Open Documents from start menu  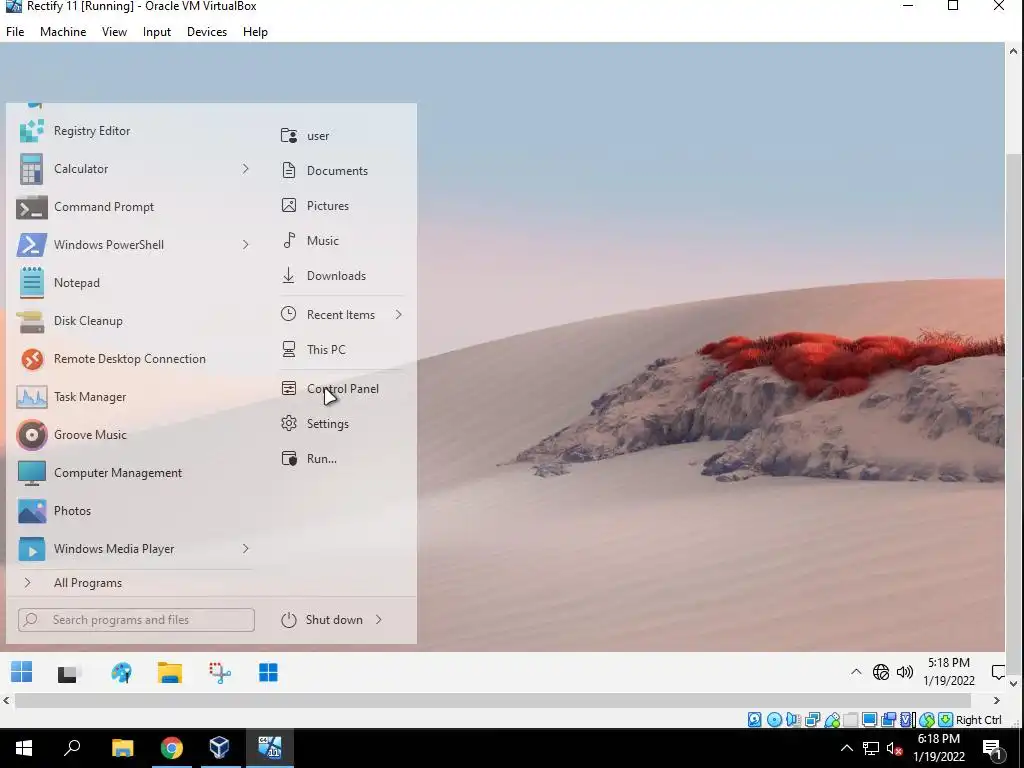click(x=337, y=170)
